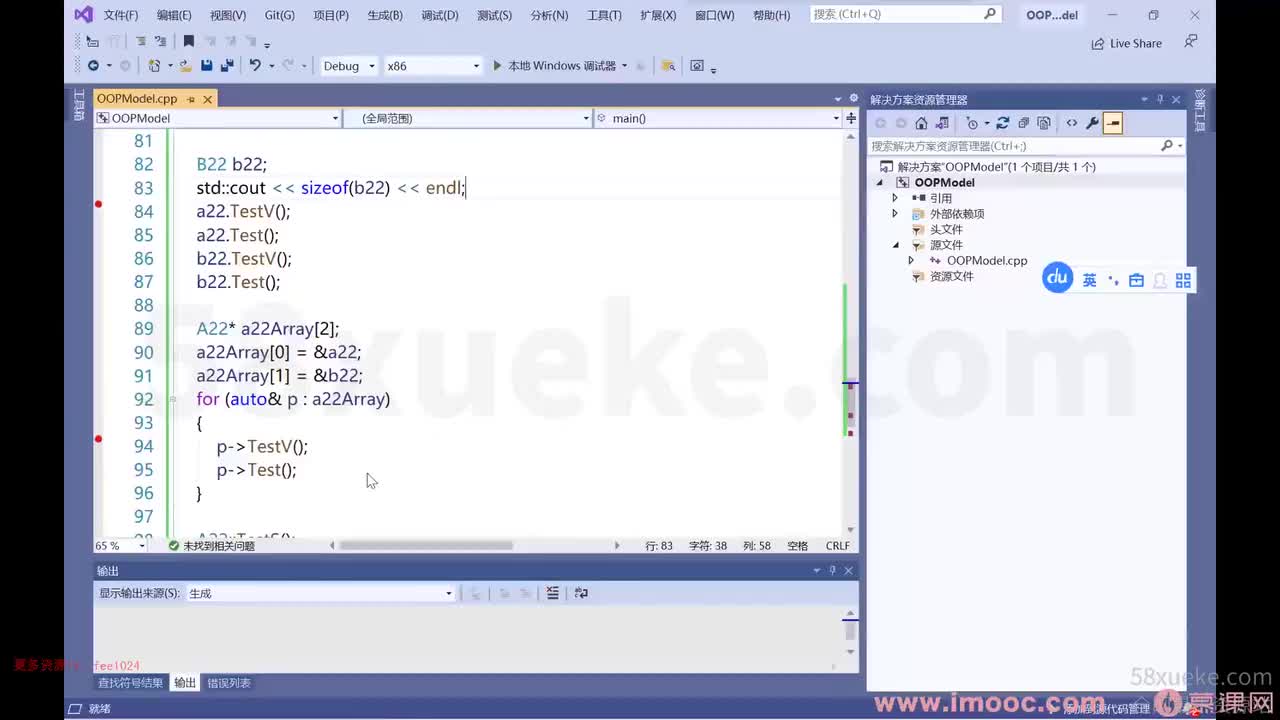Expand 外部依赖项 node
Image resolution: width=1280 pixels, height=720 pixels.
895,214
